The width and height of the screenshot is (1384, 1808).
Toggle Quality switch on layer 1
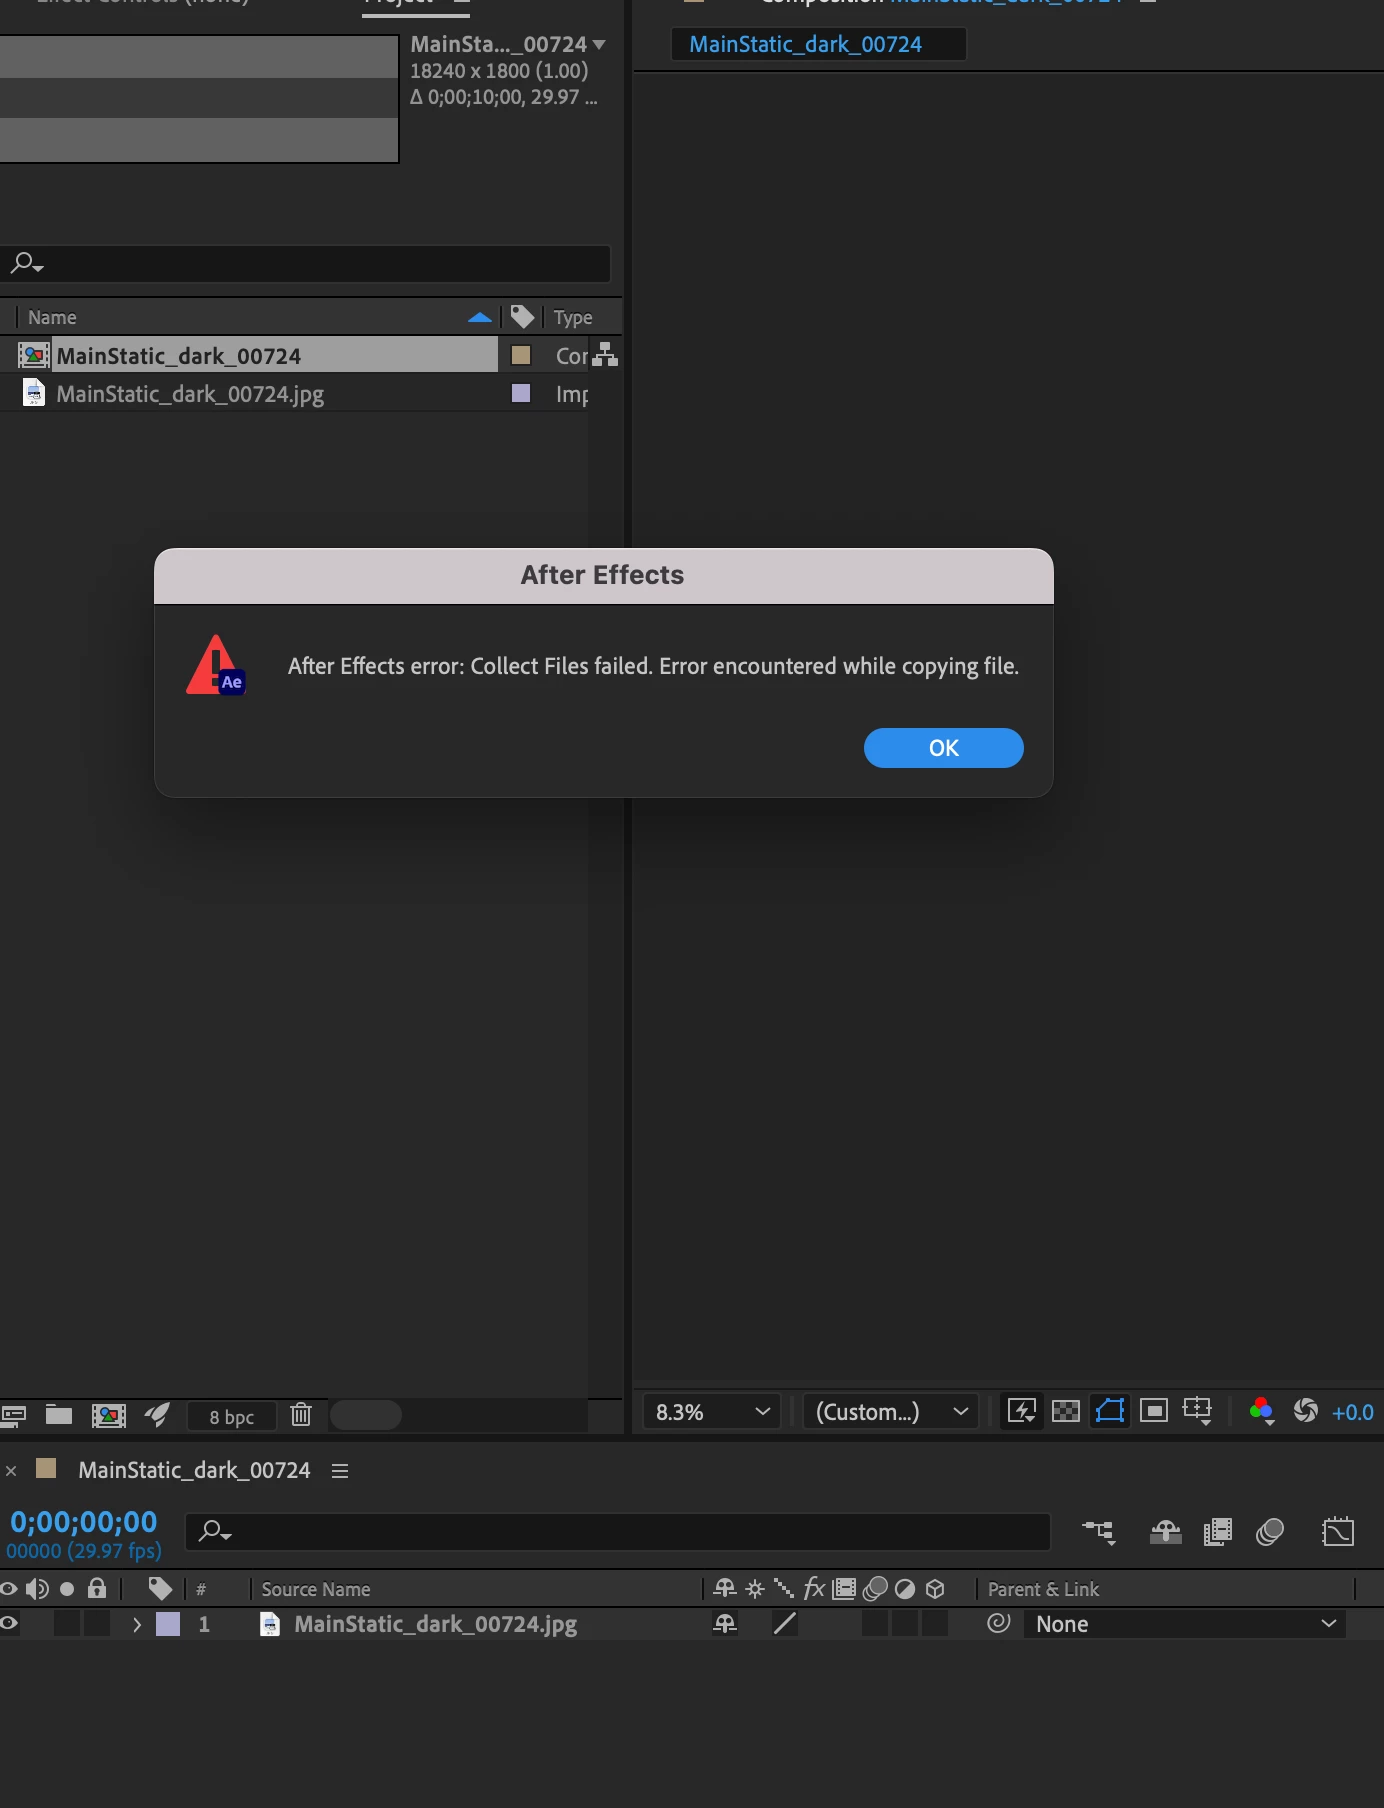coord(785,1623)
